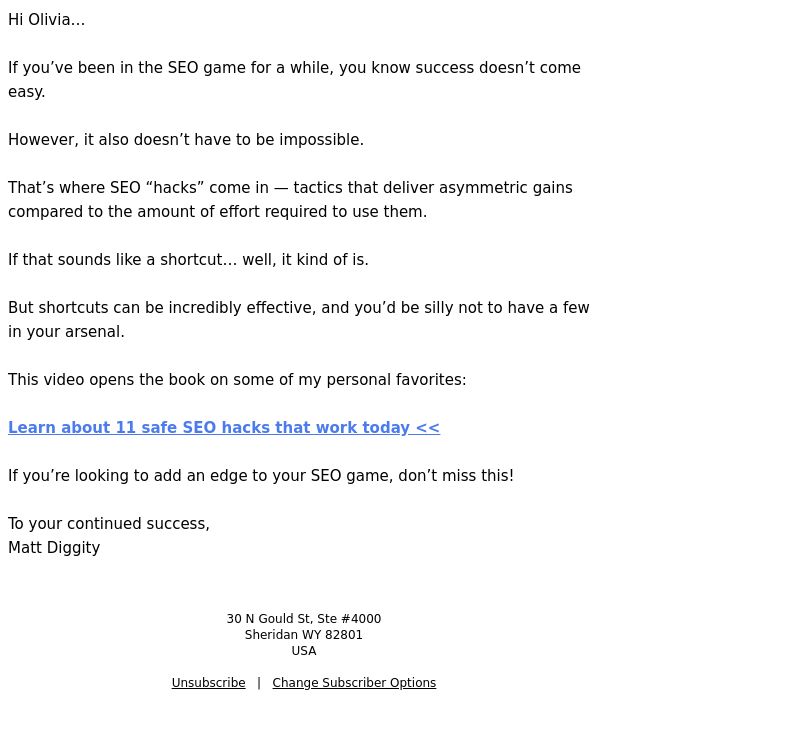This screenshot has width=800, height=734.
Task: Click the Matt Diggity signature name
Action: click(54, 548)
